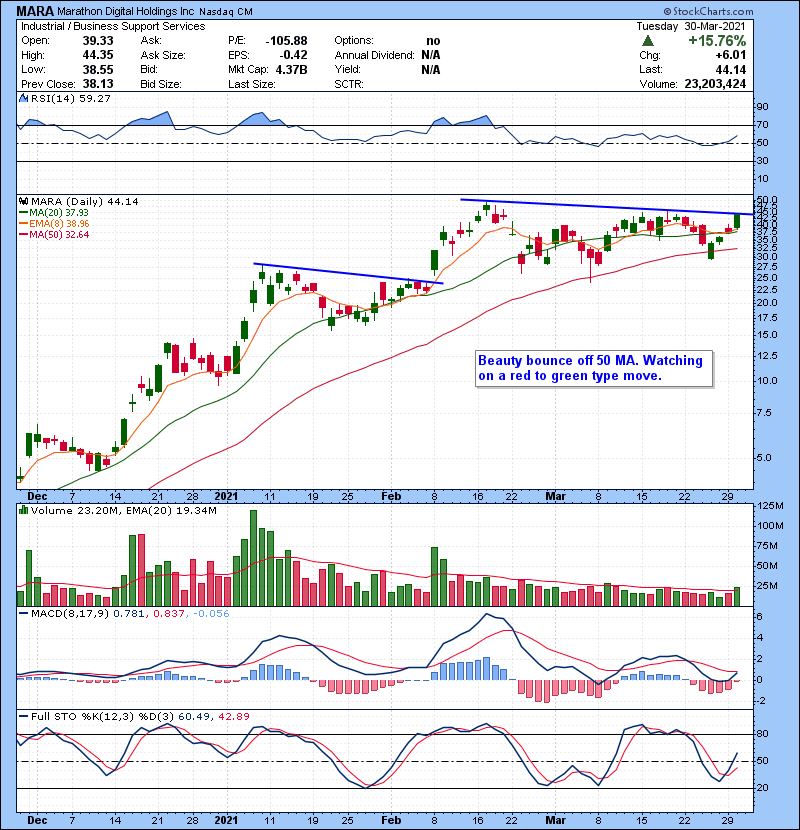Click the 'Yield:' label
Screen dimensions: 800x830
tap(347, 69)
